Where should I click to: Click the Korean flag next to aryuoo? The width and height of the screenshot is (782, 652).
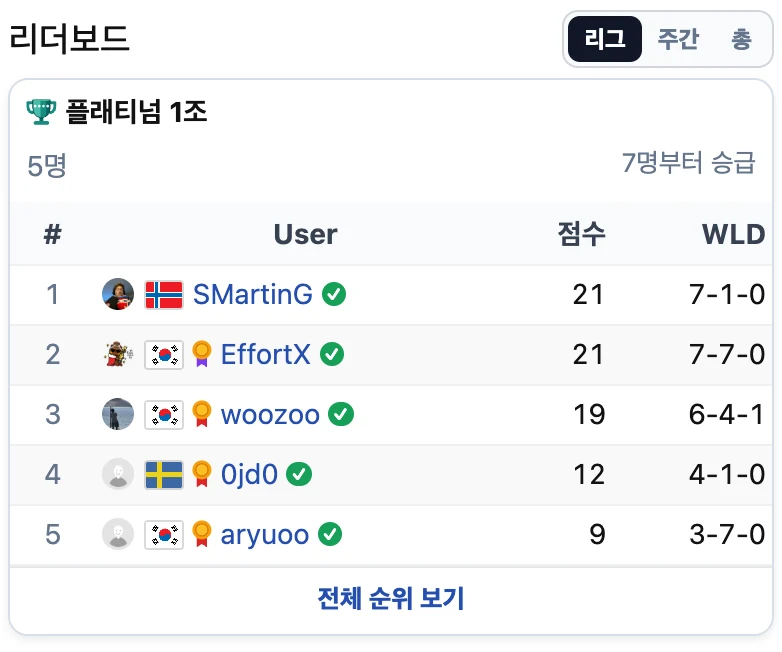164,535
